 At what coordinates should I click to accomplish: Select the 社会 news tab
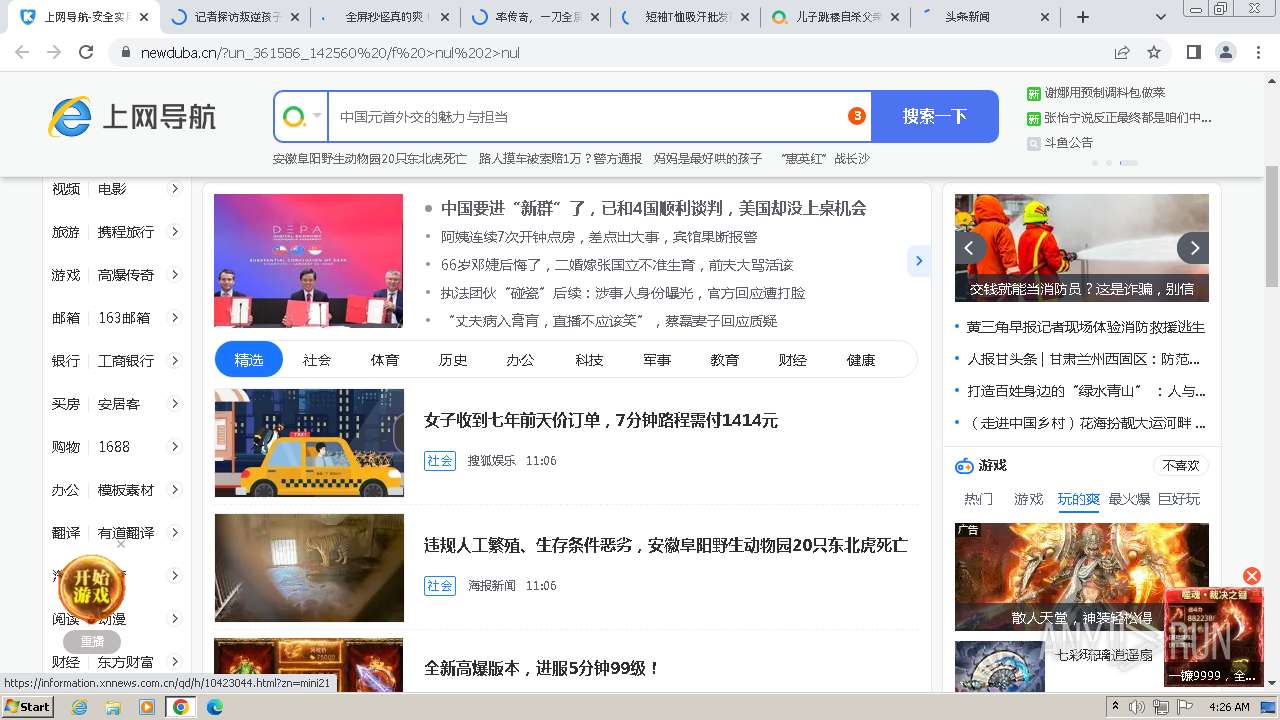pos(317,360)
